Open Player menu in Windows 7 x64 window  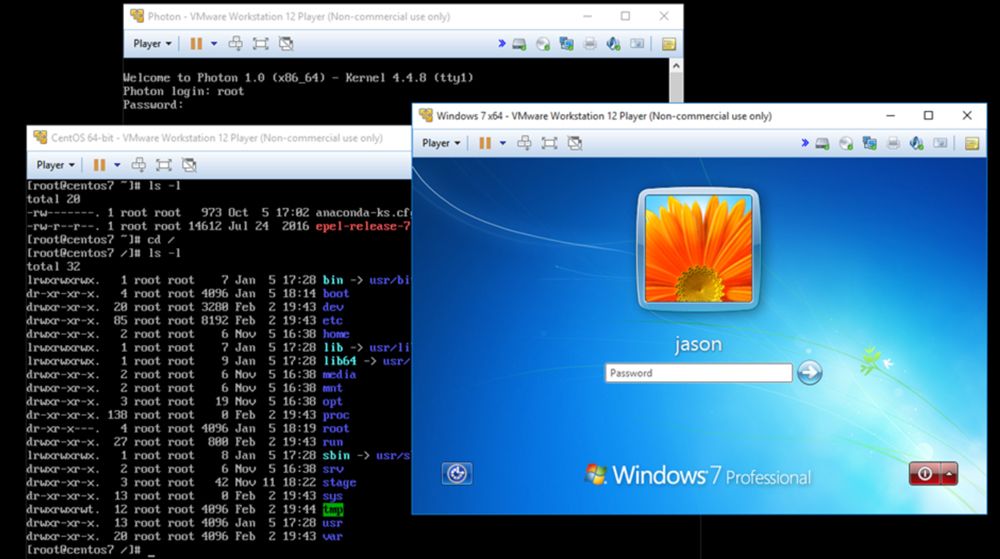pos(441,143)
